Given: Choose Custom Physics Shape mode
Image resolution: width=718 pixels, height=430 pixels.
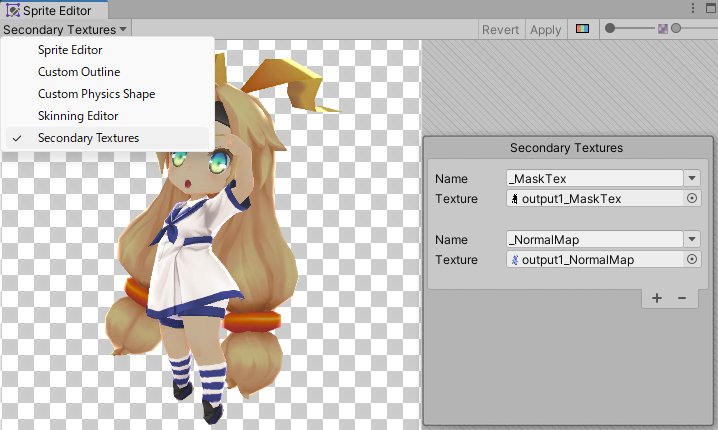Looking at the screenshot, I should (x=108, y=94).
